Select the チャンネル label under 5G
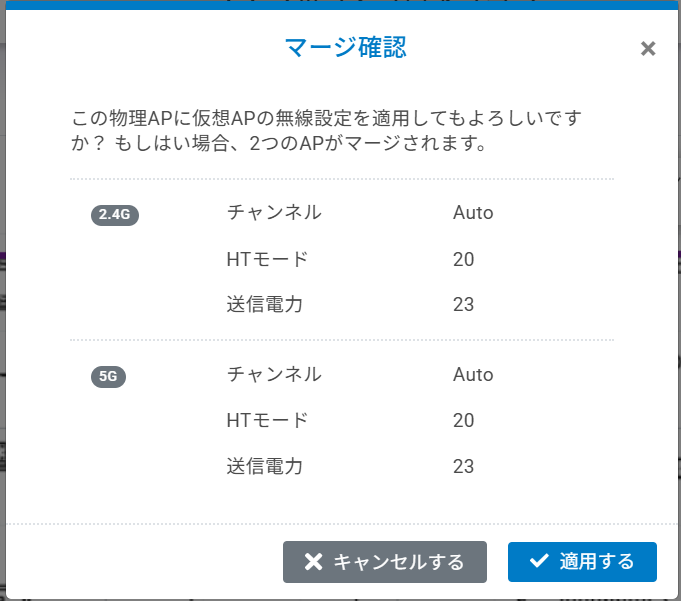The height and width of the screenshot is (601, 681). [x=274, y=374]
